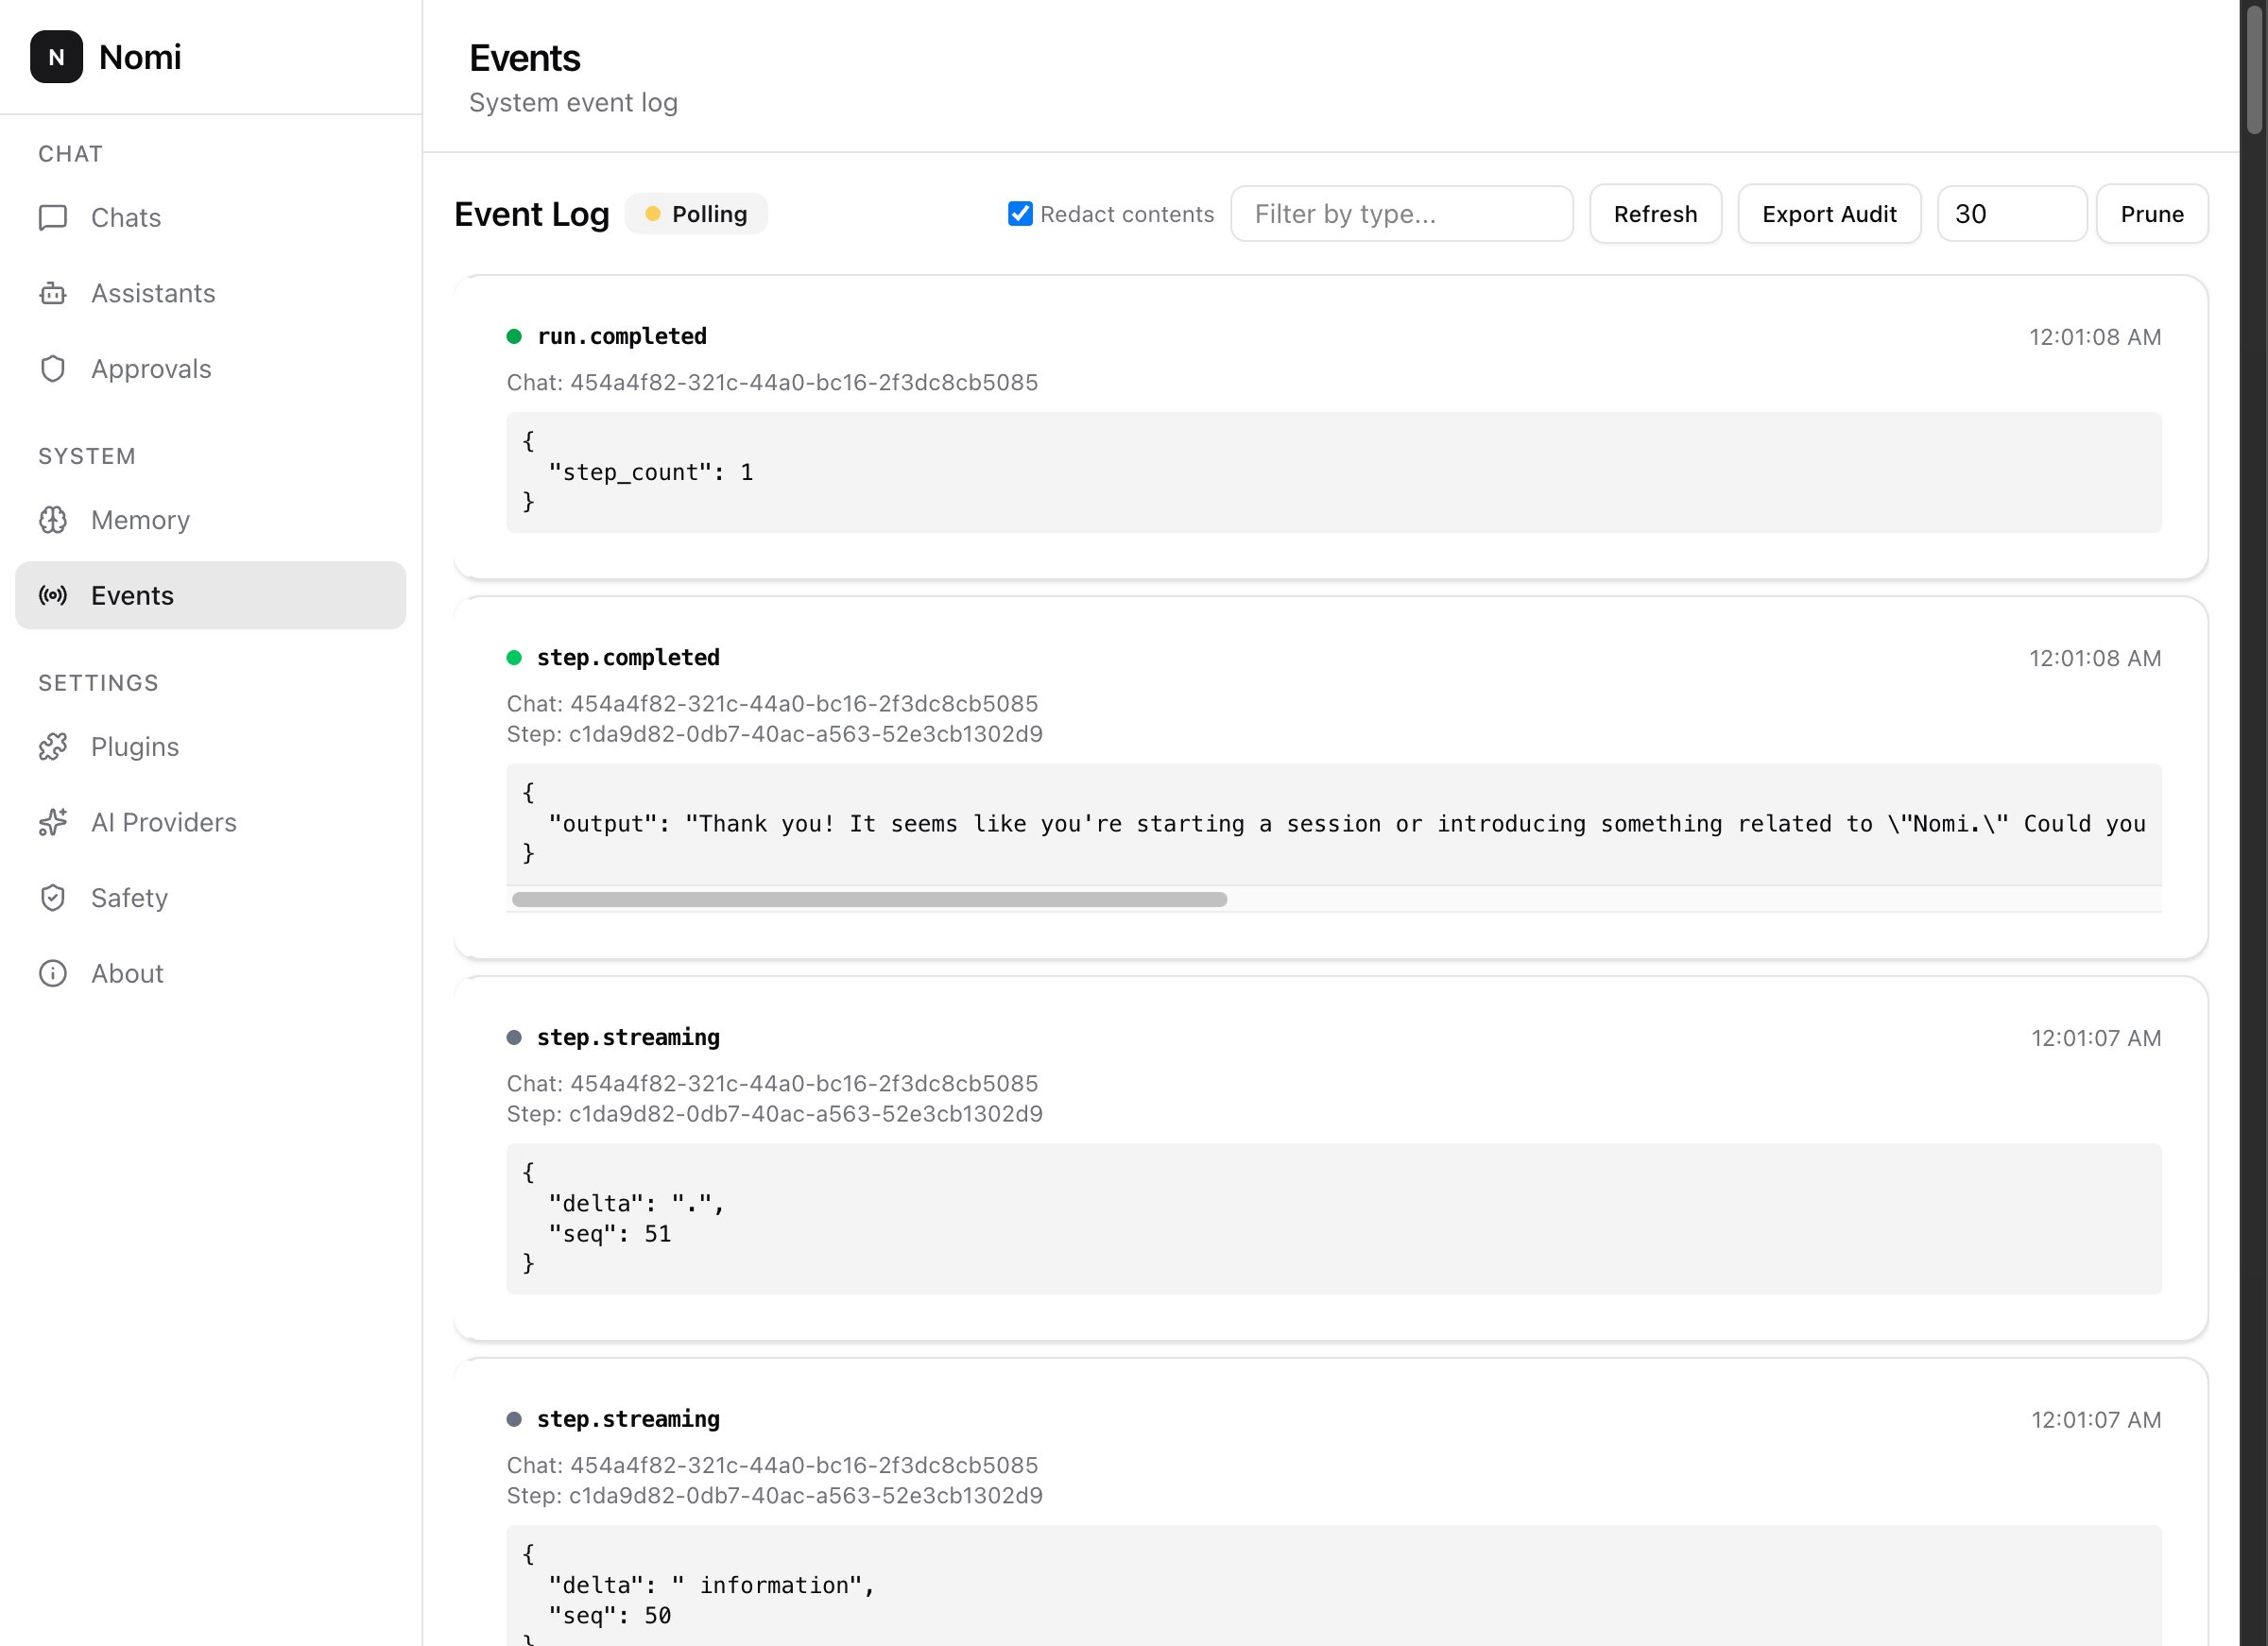Click the Safety shield check icon

(53, 898)
